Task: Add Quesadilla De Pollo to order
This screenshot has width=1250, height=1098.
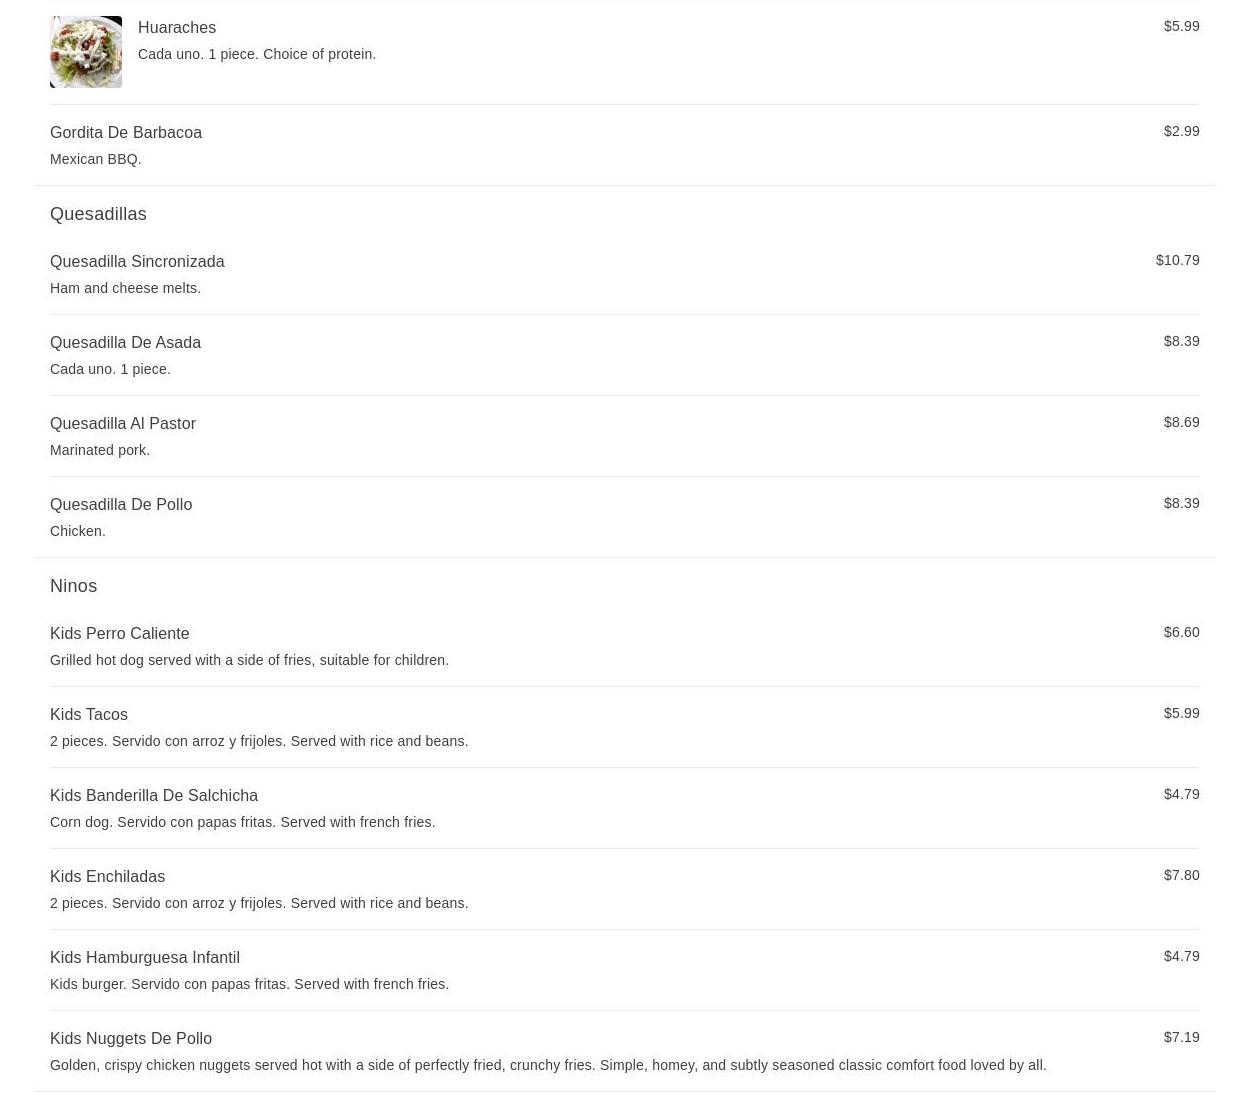Action: [x=624, y=517]
